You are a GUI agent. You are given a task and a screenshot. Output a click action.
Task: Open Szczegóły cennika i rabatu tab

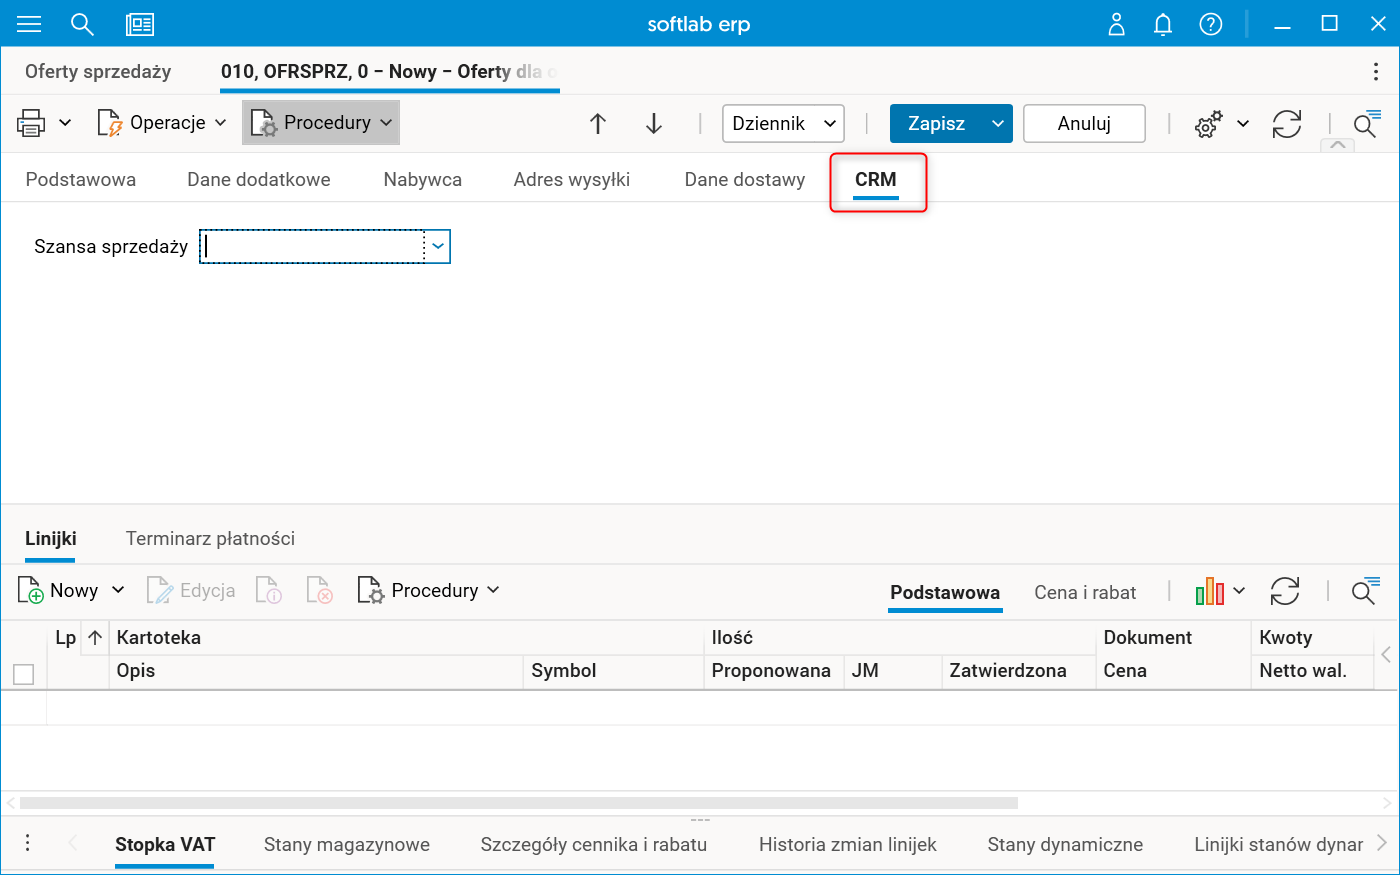click(594, 845)
